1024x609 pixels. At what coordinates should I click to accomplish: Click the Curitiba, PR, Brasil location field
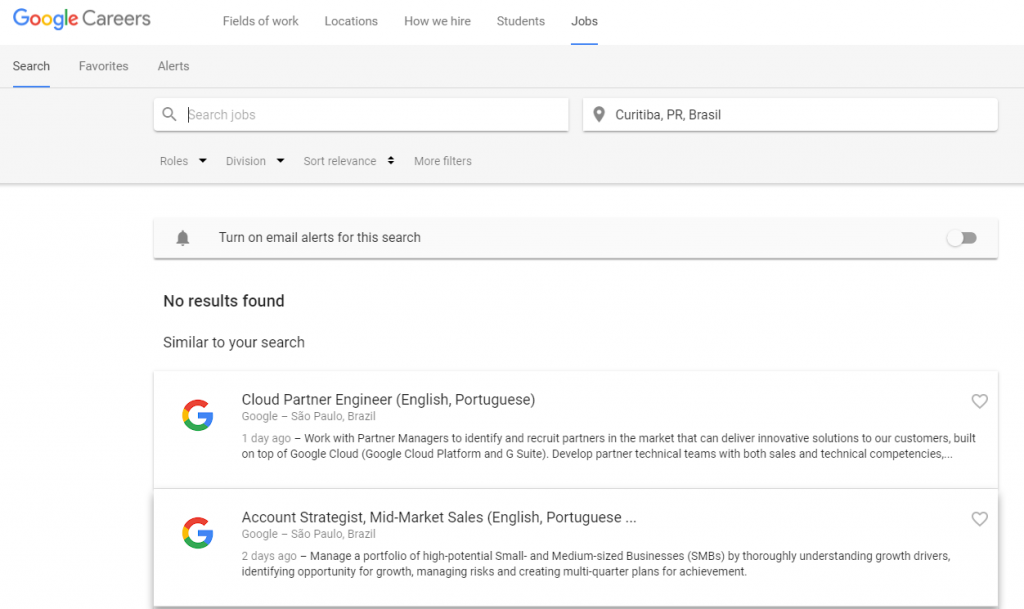click(790, 115)
